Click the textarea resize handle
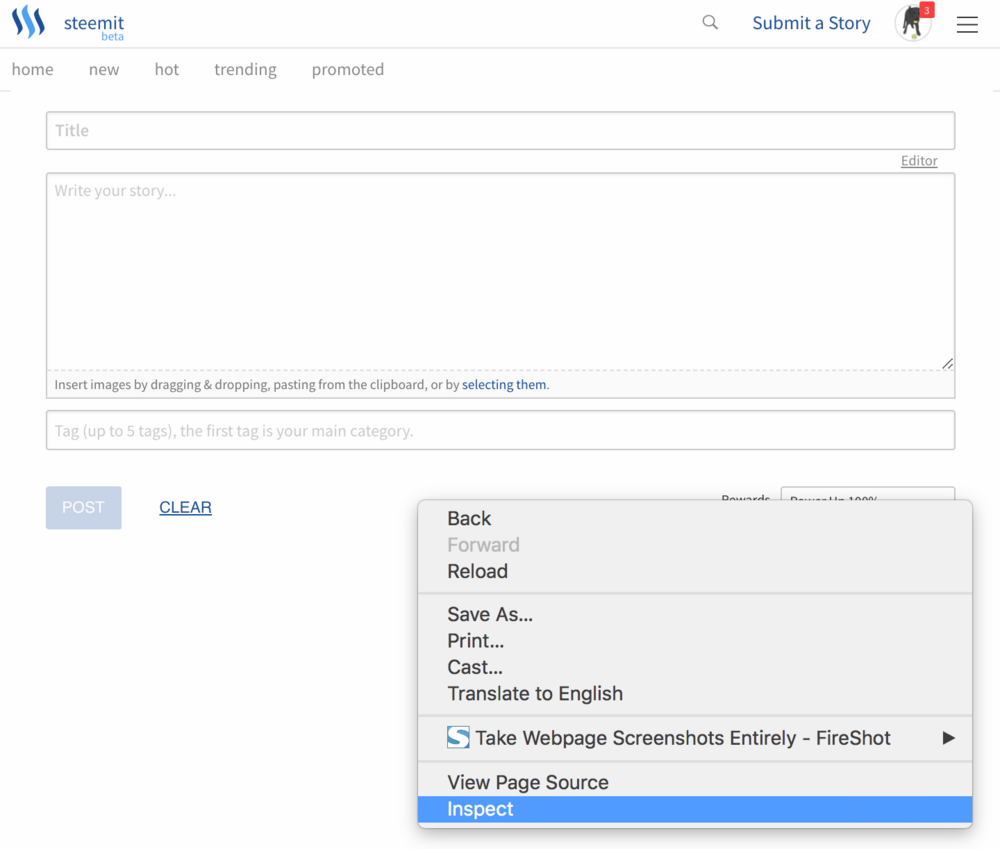The height and width of the screenshot is (849, 1000). tap(947, 364)
